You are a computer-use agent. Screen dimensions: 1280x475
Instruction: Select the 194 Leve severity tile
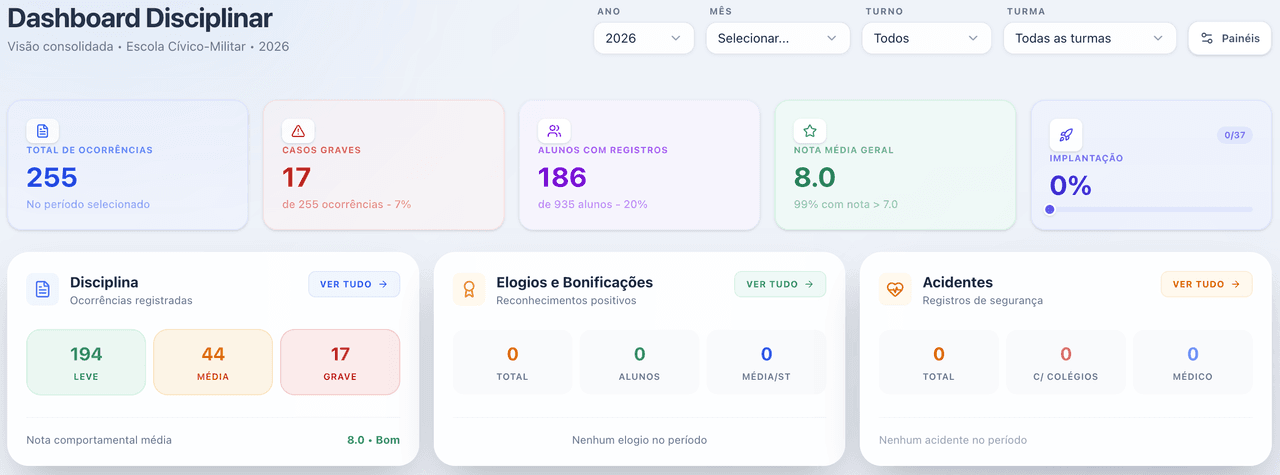(x=86, y=362)
